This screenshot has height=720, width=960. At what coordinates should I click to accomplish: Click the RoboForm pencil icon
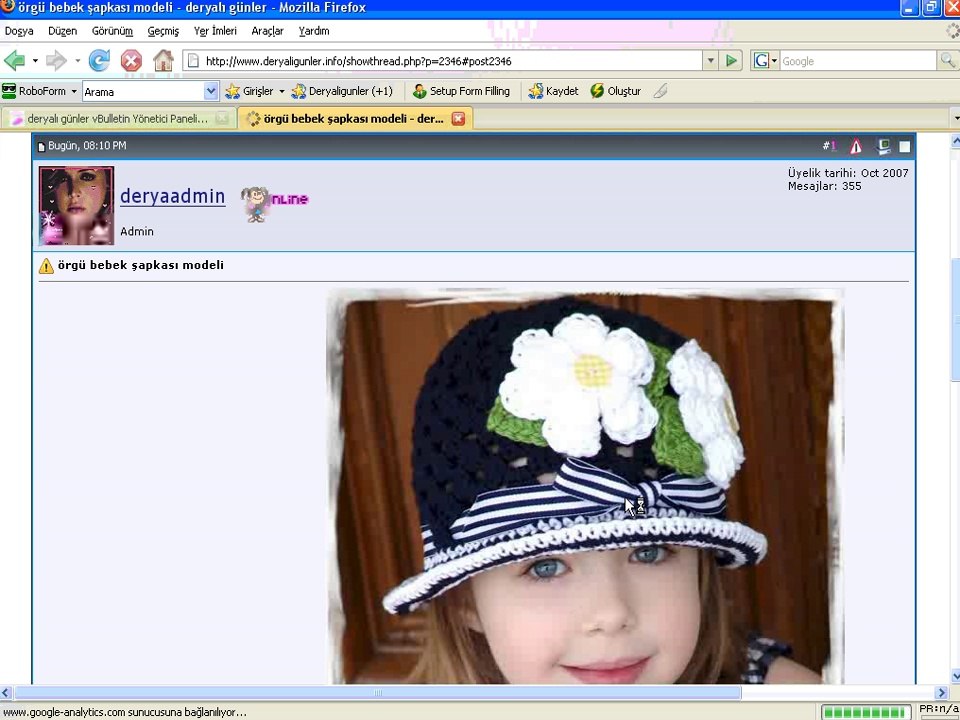pos(660,91)
